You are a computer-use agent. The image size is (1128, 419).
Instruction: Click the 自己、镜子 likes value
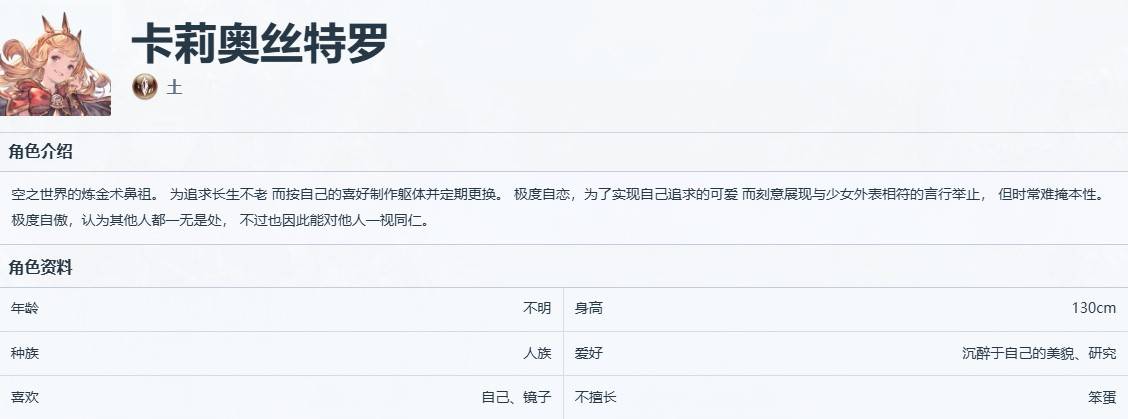[517, 397]
